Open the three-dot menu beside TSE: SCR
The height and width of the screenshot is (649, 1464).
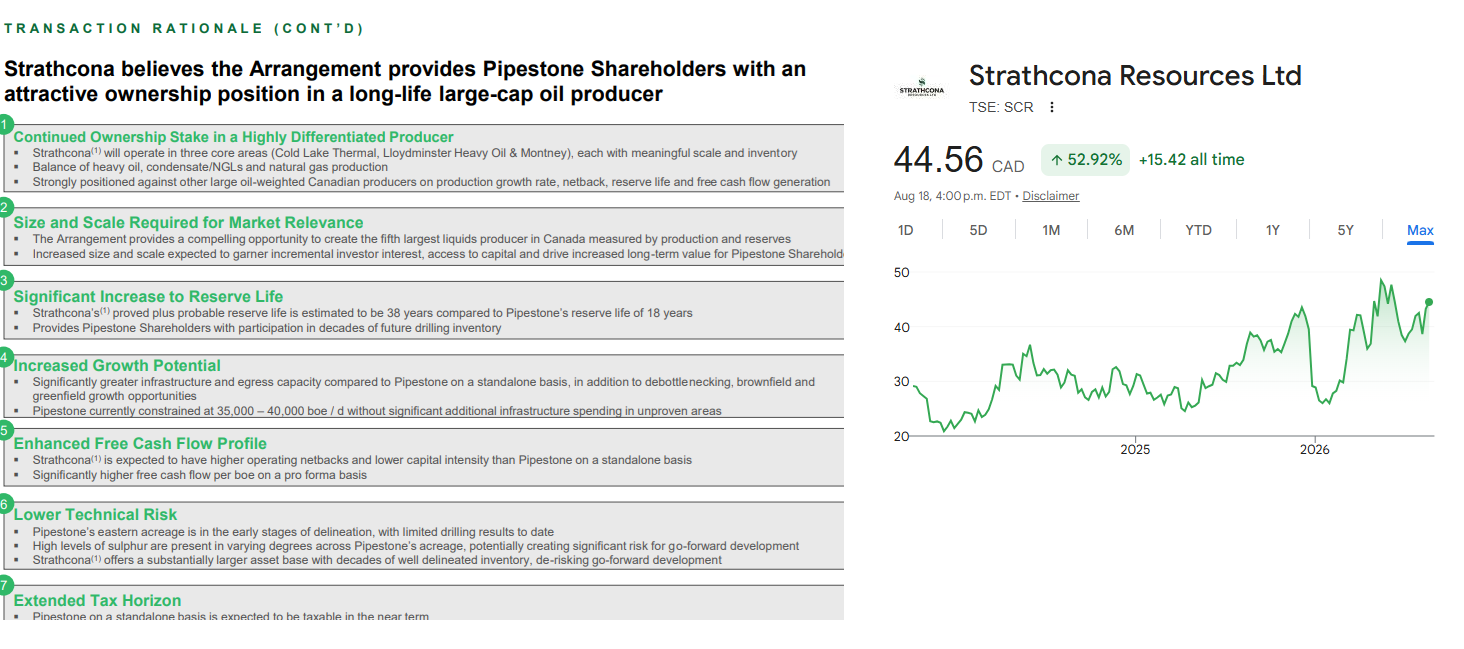click(x=1051, y=107)
